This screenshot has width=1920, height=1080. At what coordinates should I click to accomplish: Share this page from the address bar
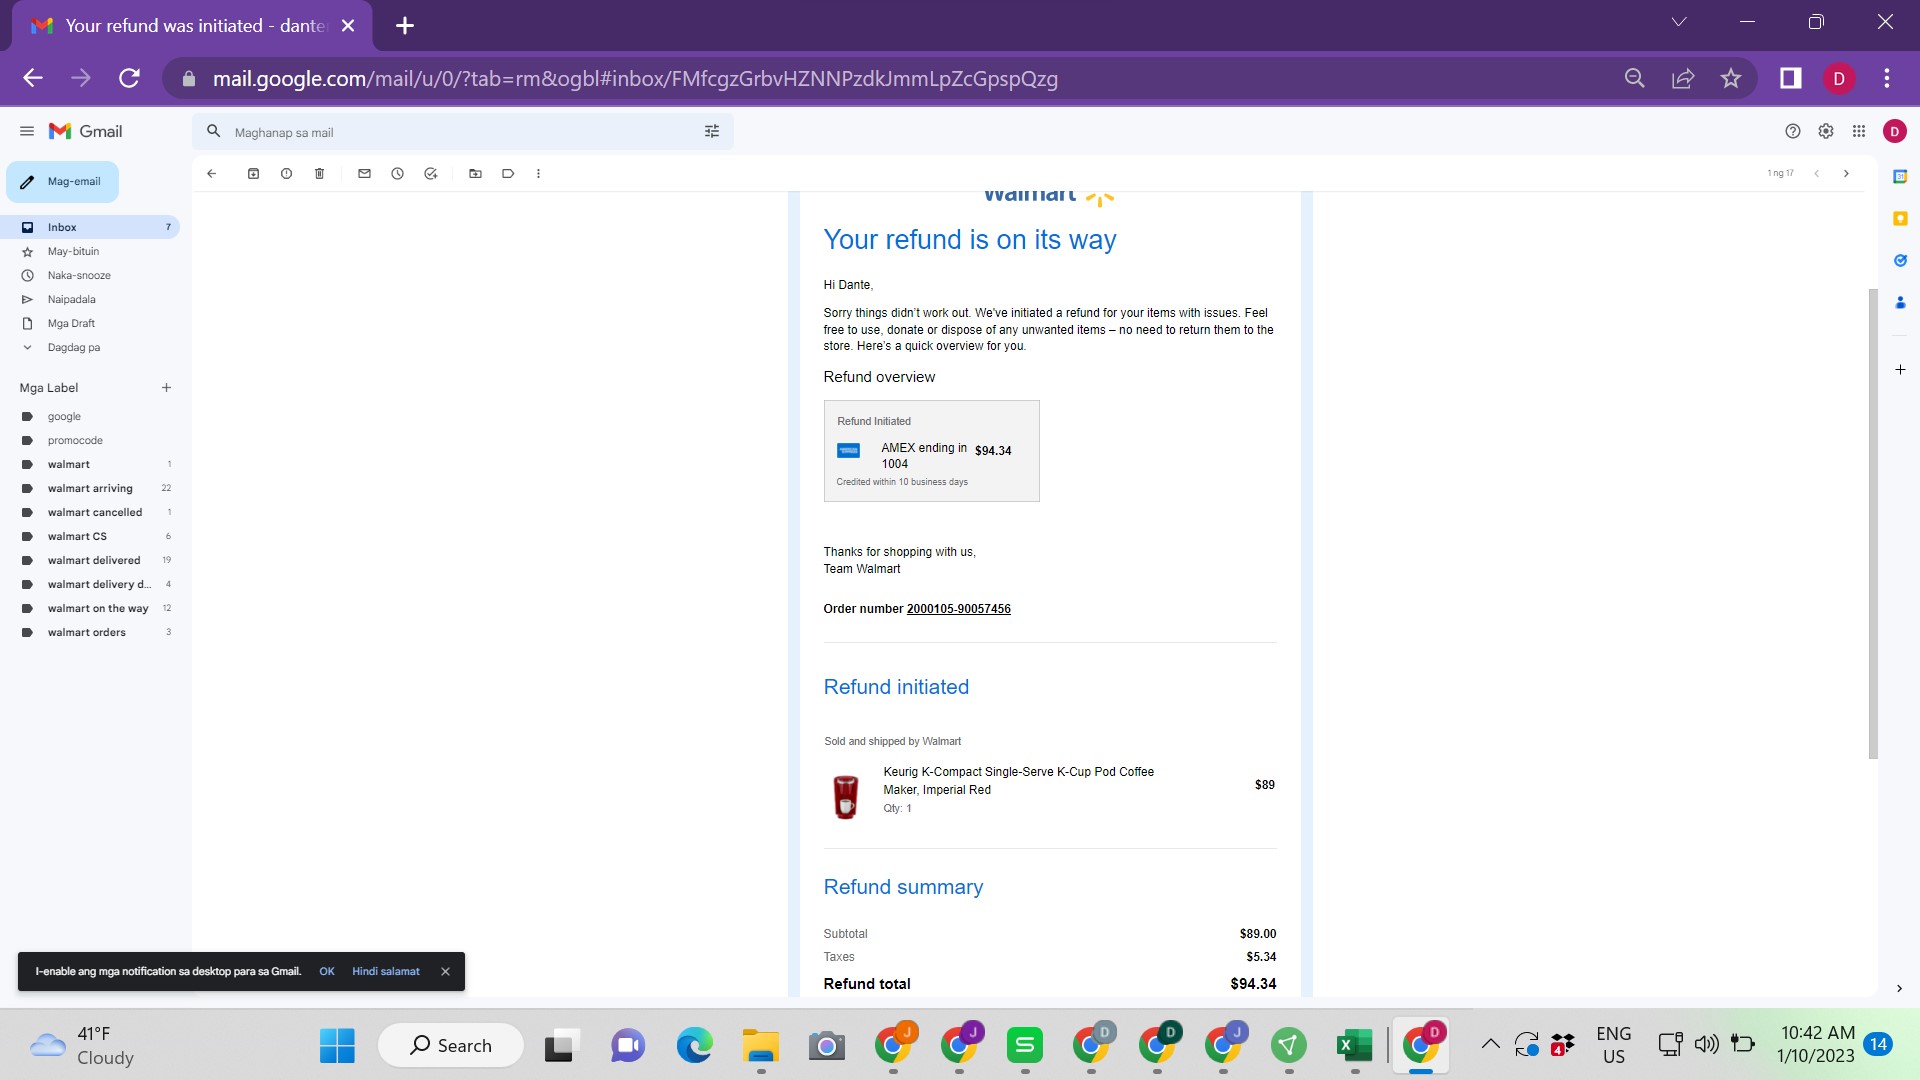point(1683,78)
